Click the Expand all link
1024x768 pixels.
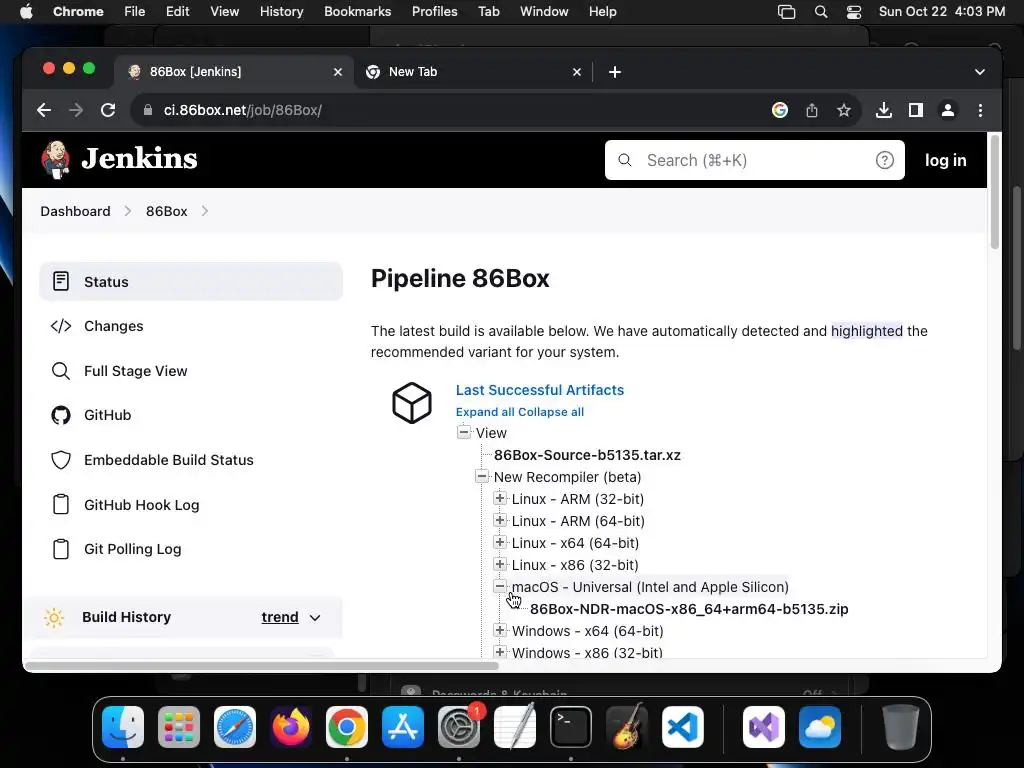[x=485, y=412]
